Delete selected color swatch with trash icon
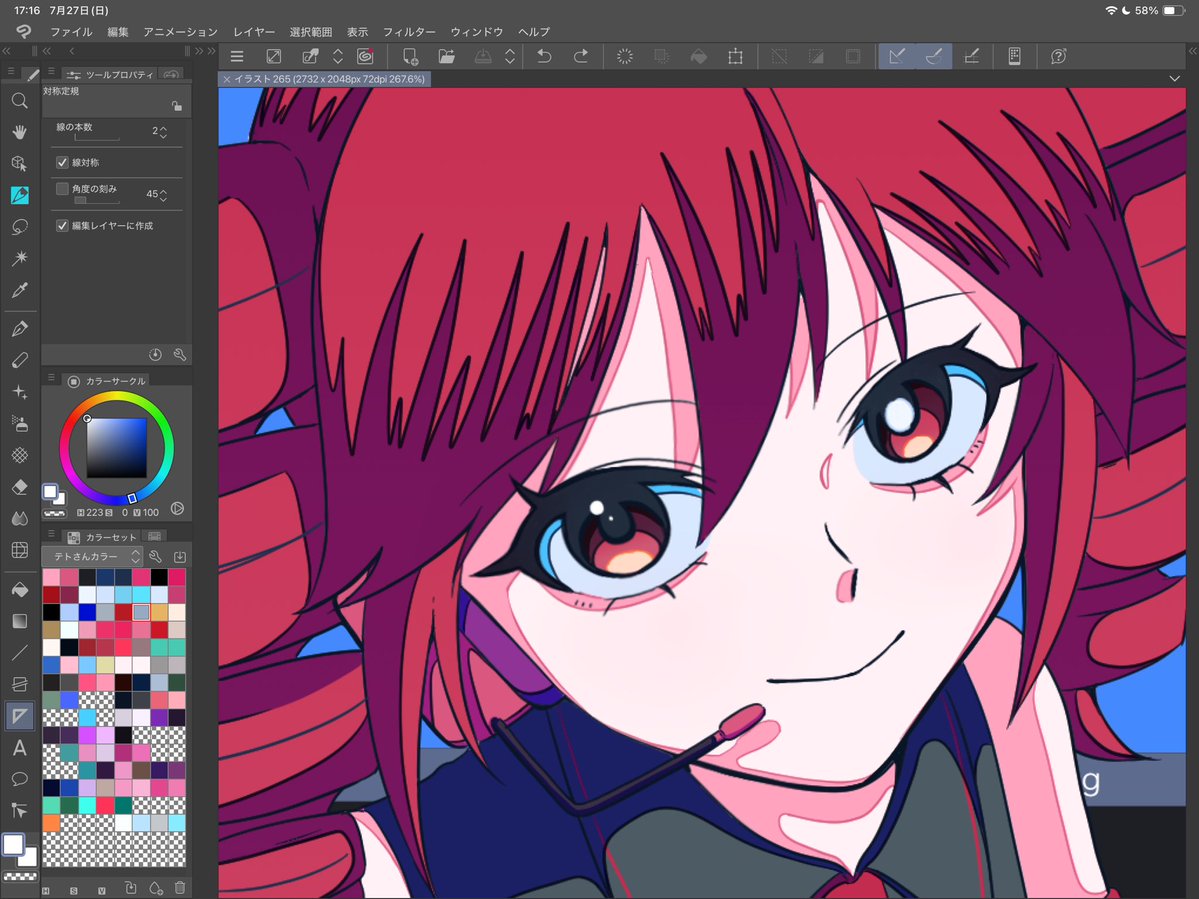This screenshot has width=1199, height=899. [180, 888]
